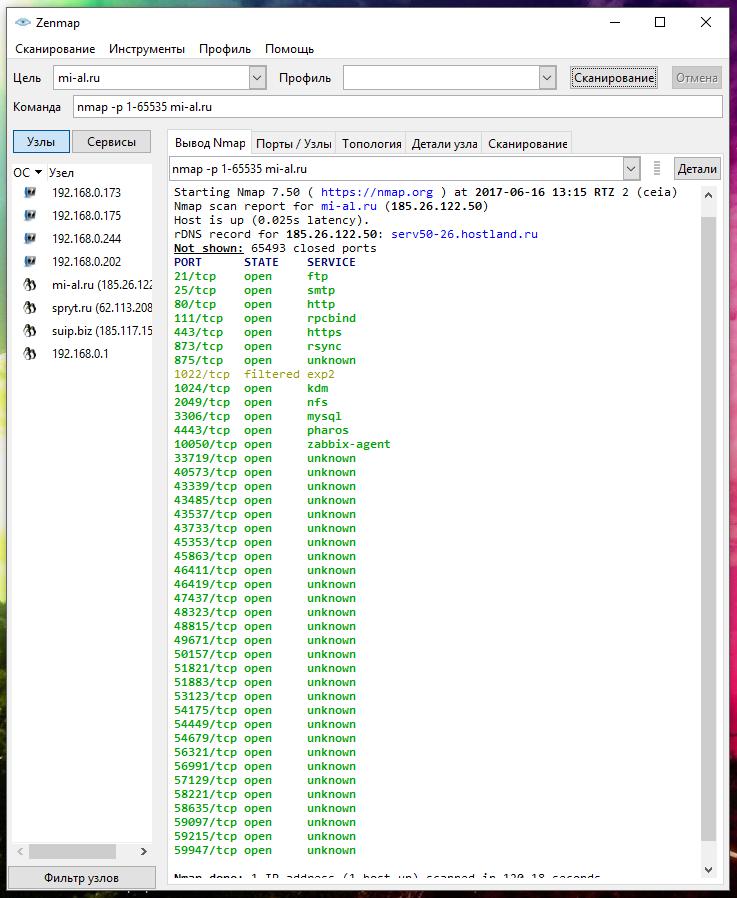Click the grip handle icon left of Детали
This screenshot has width=737, height=898.
pyautogui.click(x=657, y=169)
